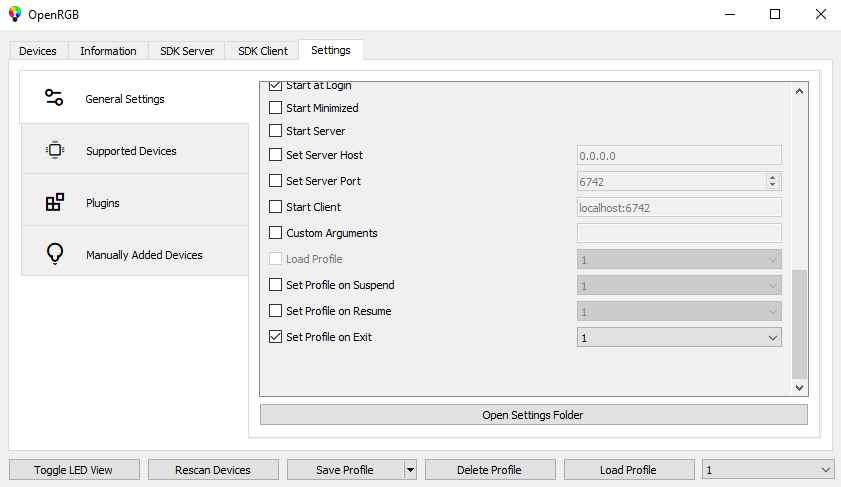Click the Supported Devices chip icon
The height and width of the screenshot is (487, 841).
pos(55,150)
